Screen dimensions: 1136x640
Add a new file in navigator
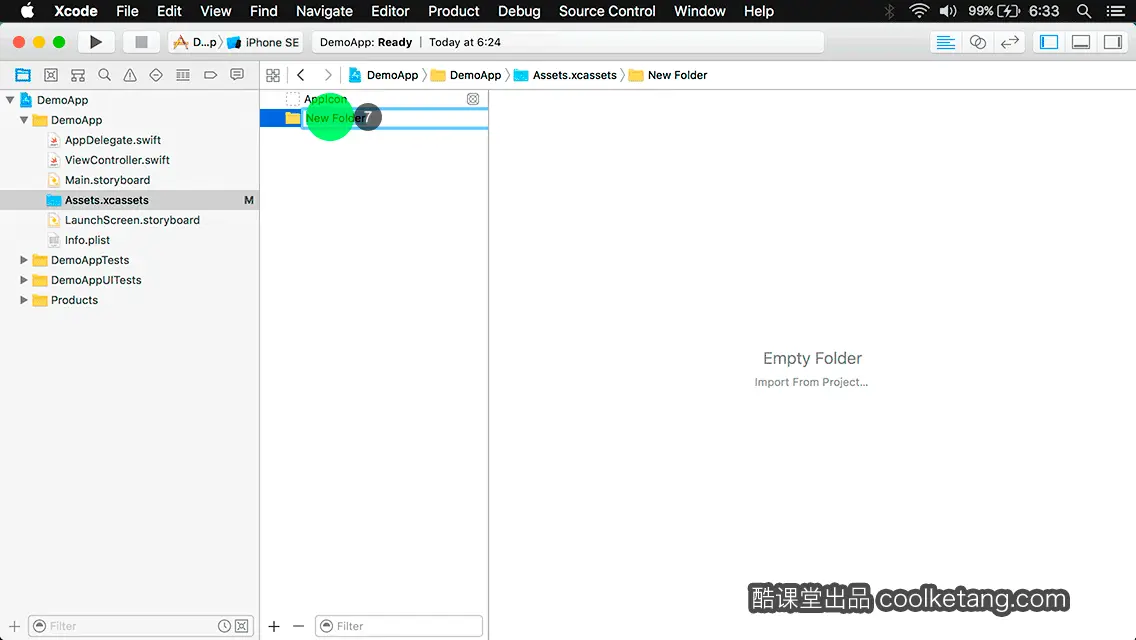click(14, 626)
